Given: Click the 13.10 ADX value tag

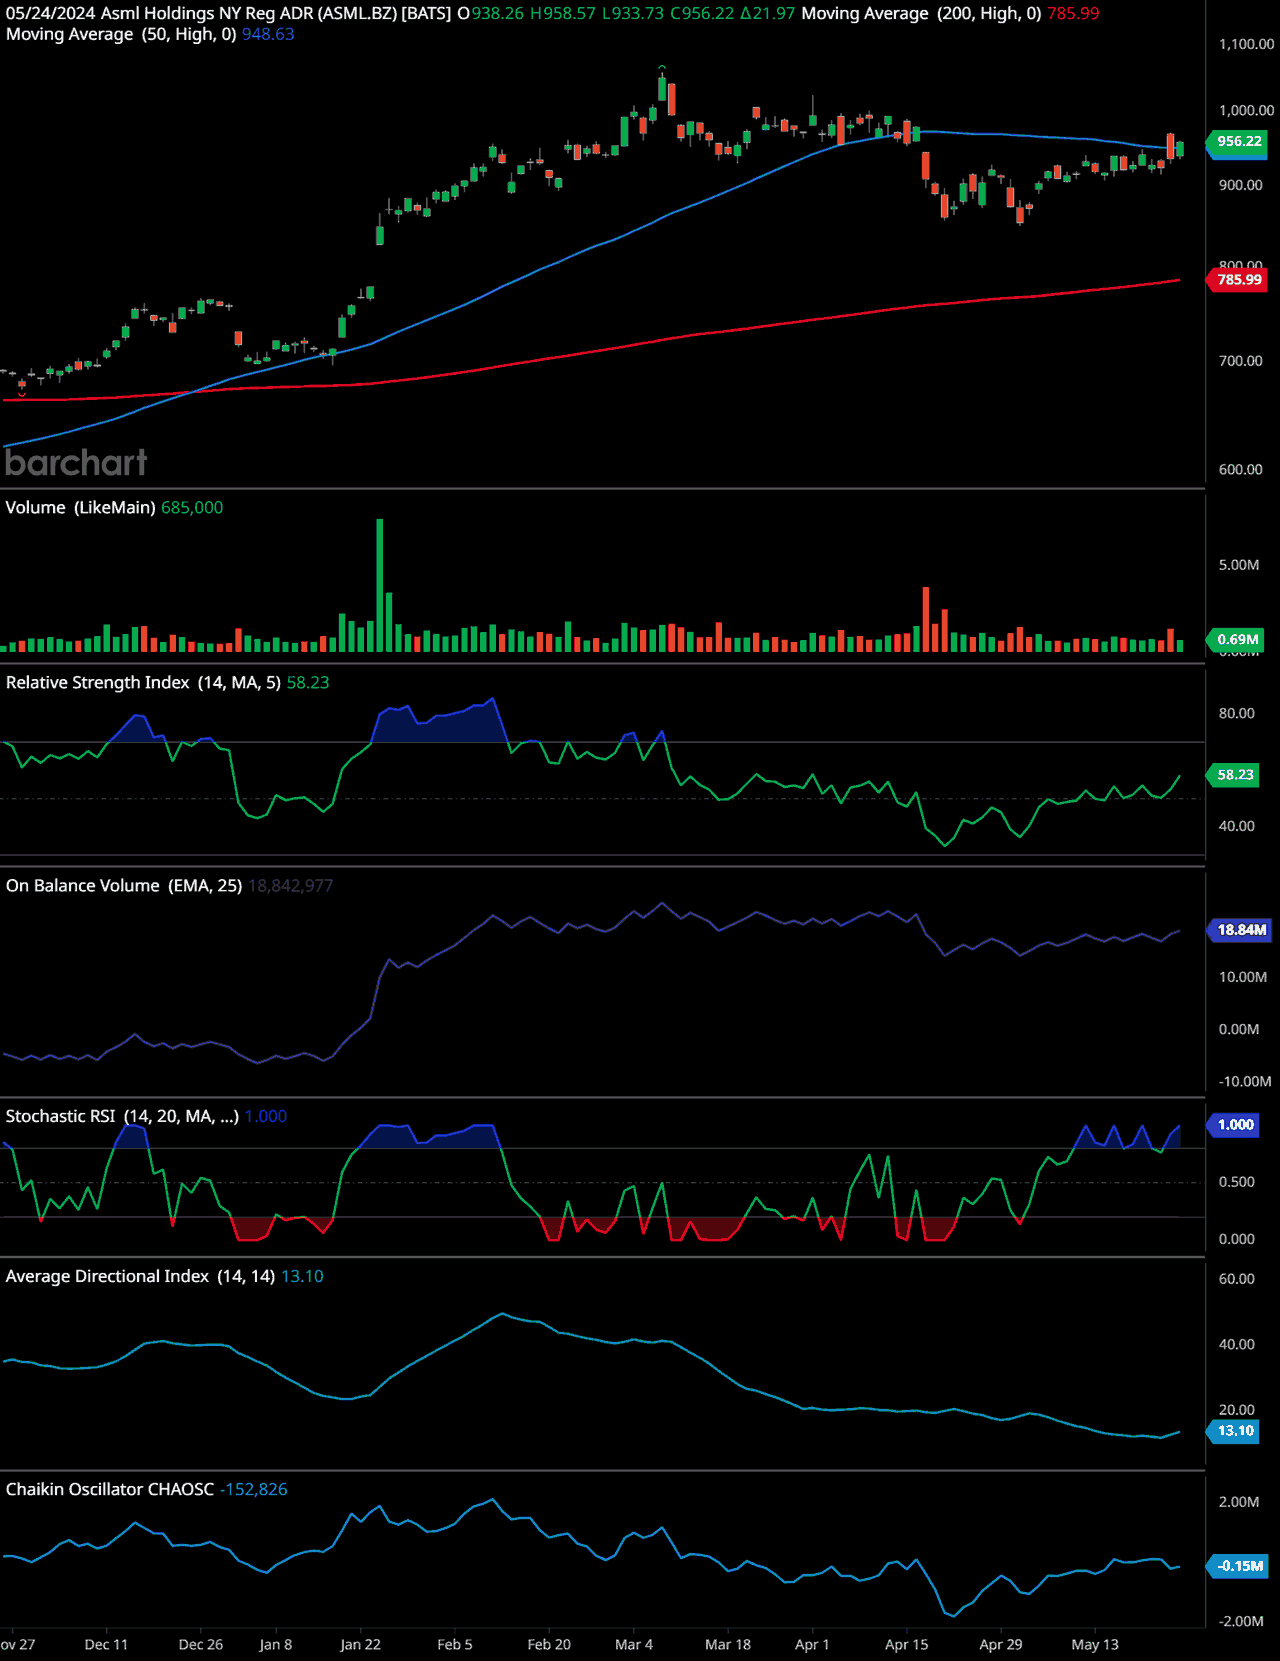Looking at the screenshot, I should point(1235,1431).
